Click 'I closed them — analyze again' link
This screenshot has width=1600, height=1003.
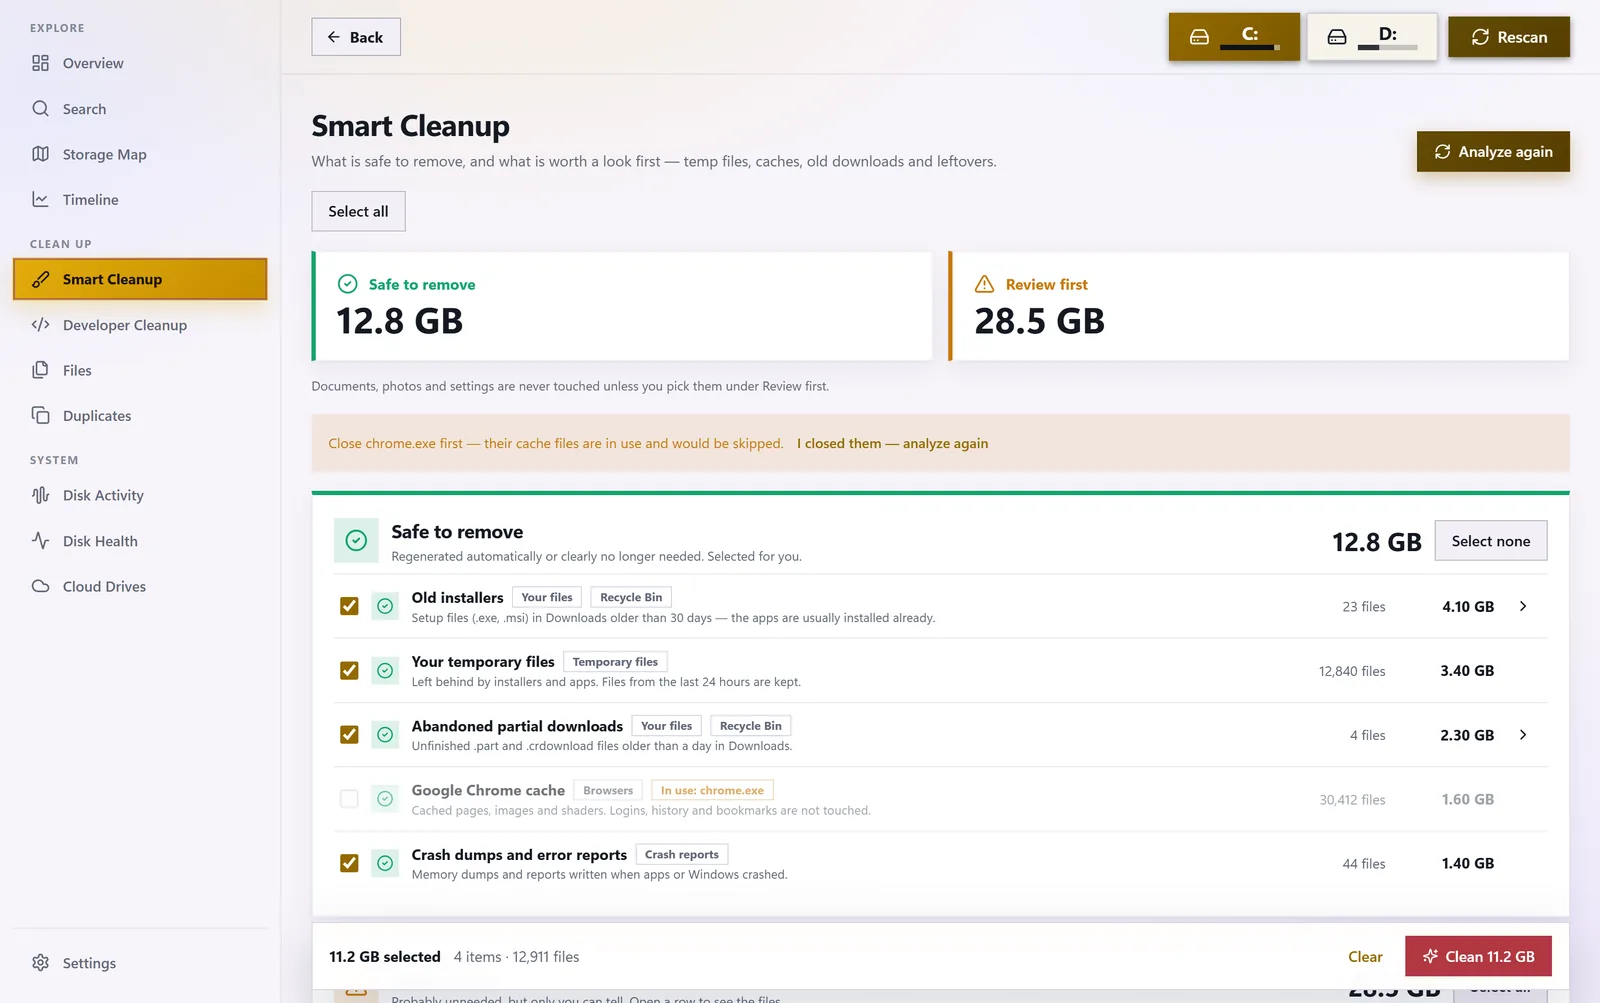click(892, 443)
